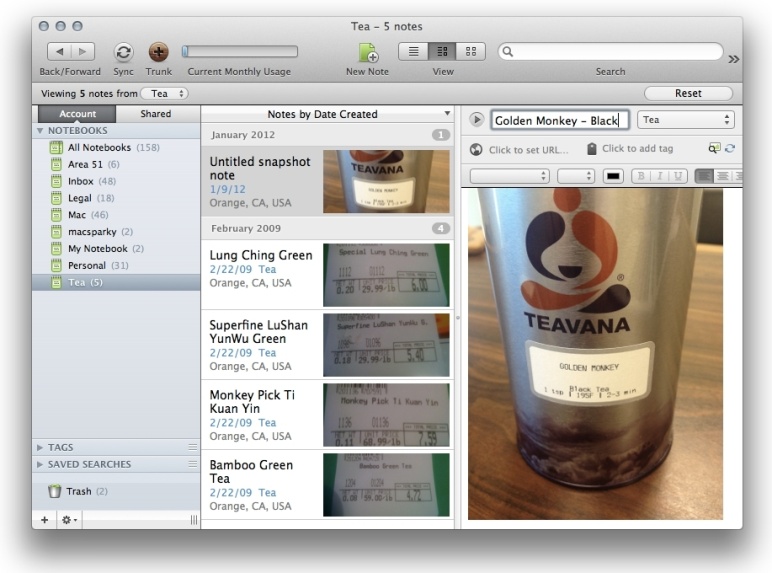
Task: Click the Tea tag on Bamboo Green note
Action: pos(267,493)
